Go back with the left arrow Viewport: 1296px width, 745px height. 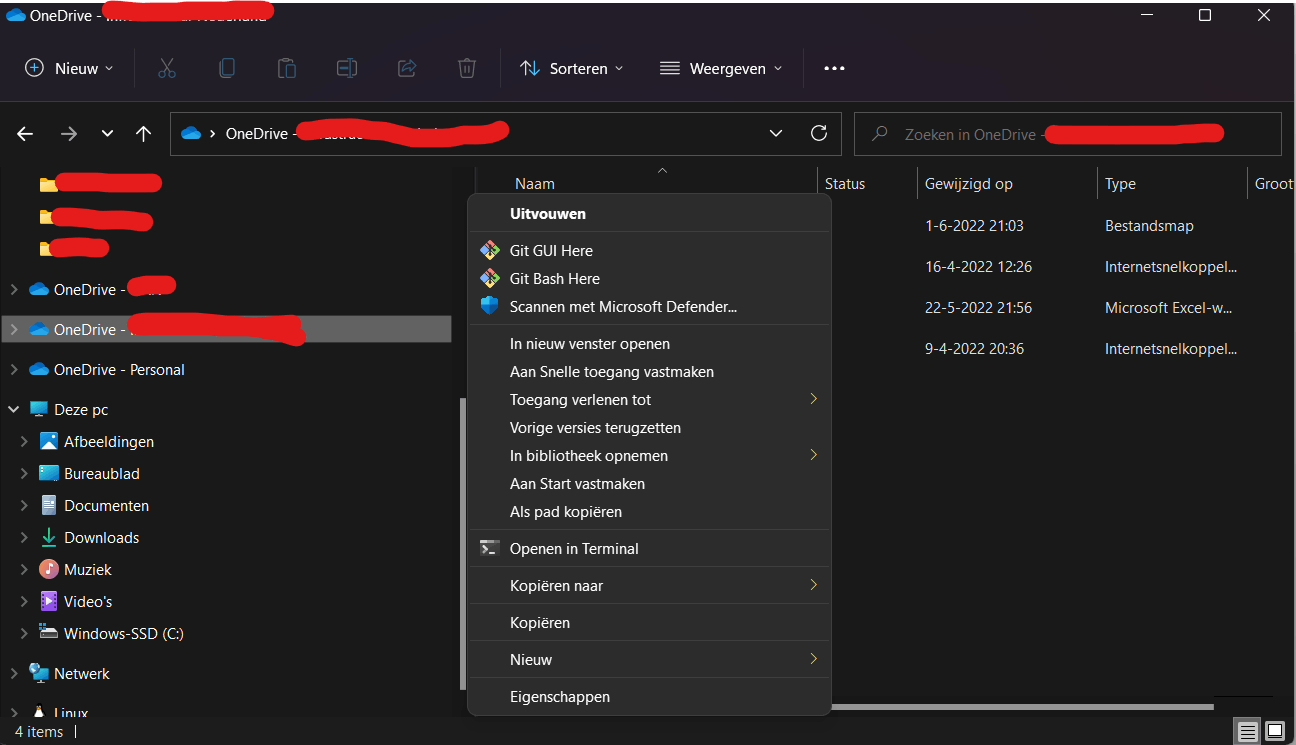(x=25, y=134)
